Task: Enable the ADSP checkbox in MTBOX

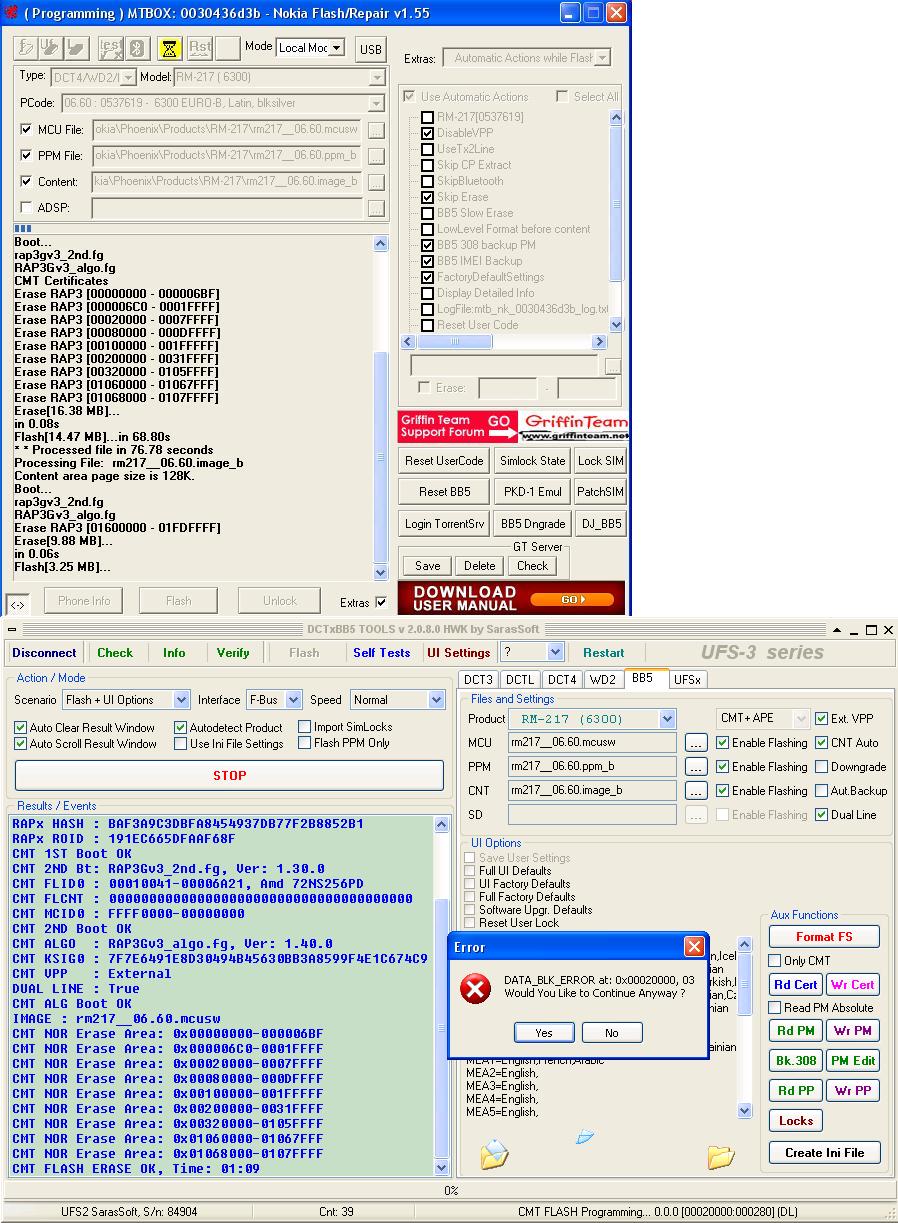Action: click(26, 207)
